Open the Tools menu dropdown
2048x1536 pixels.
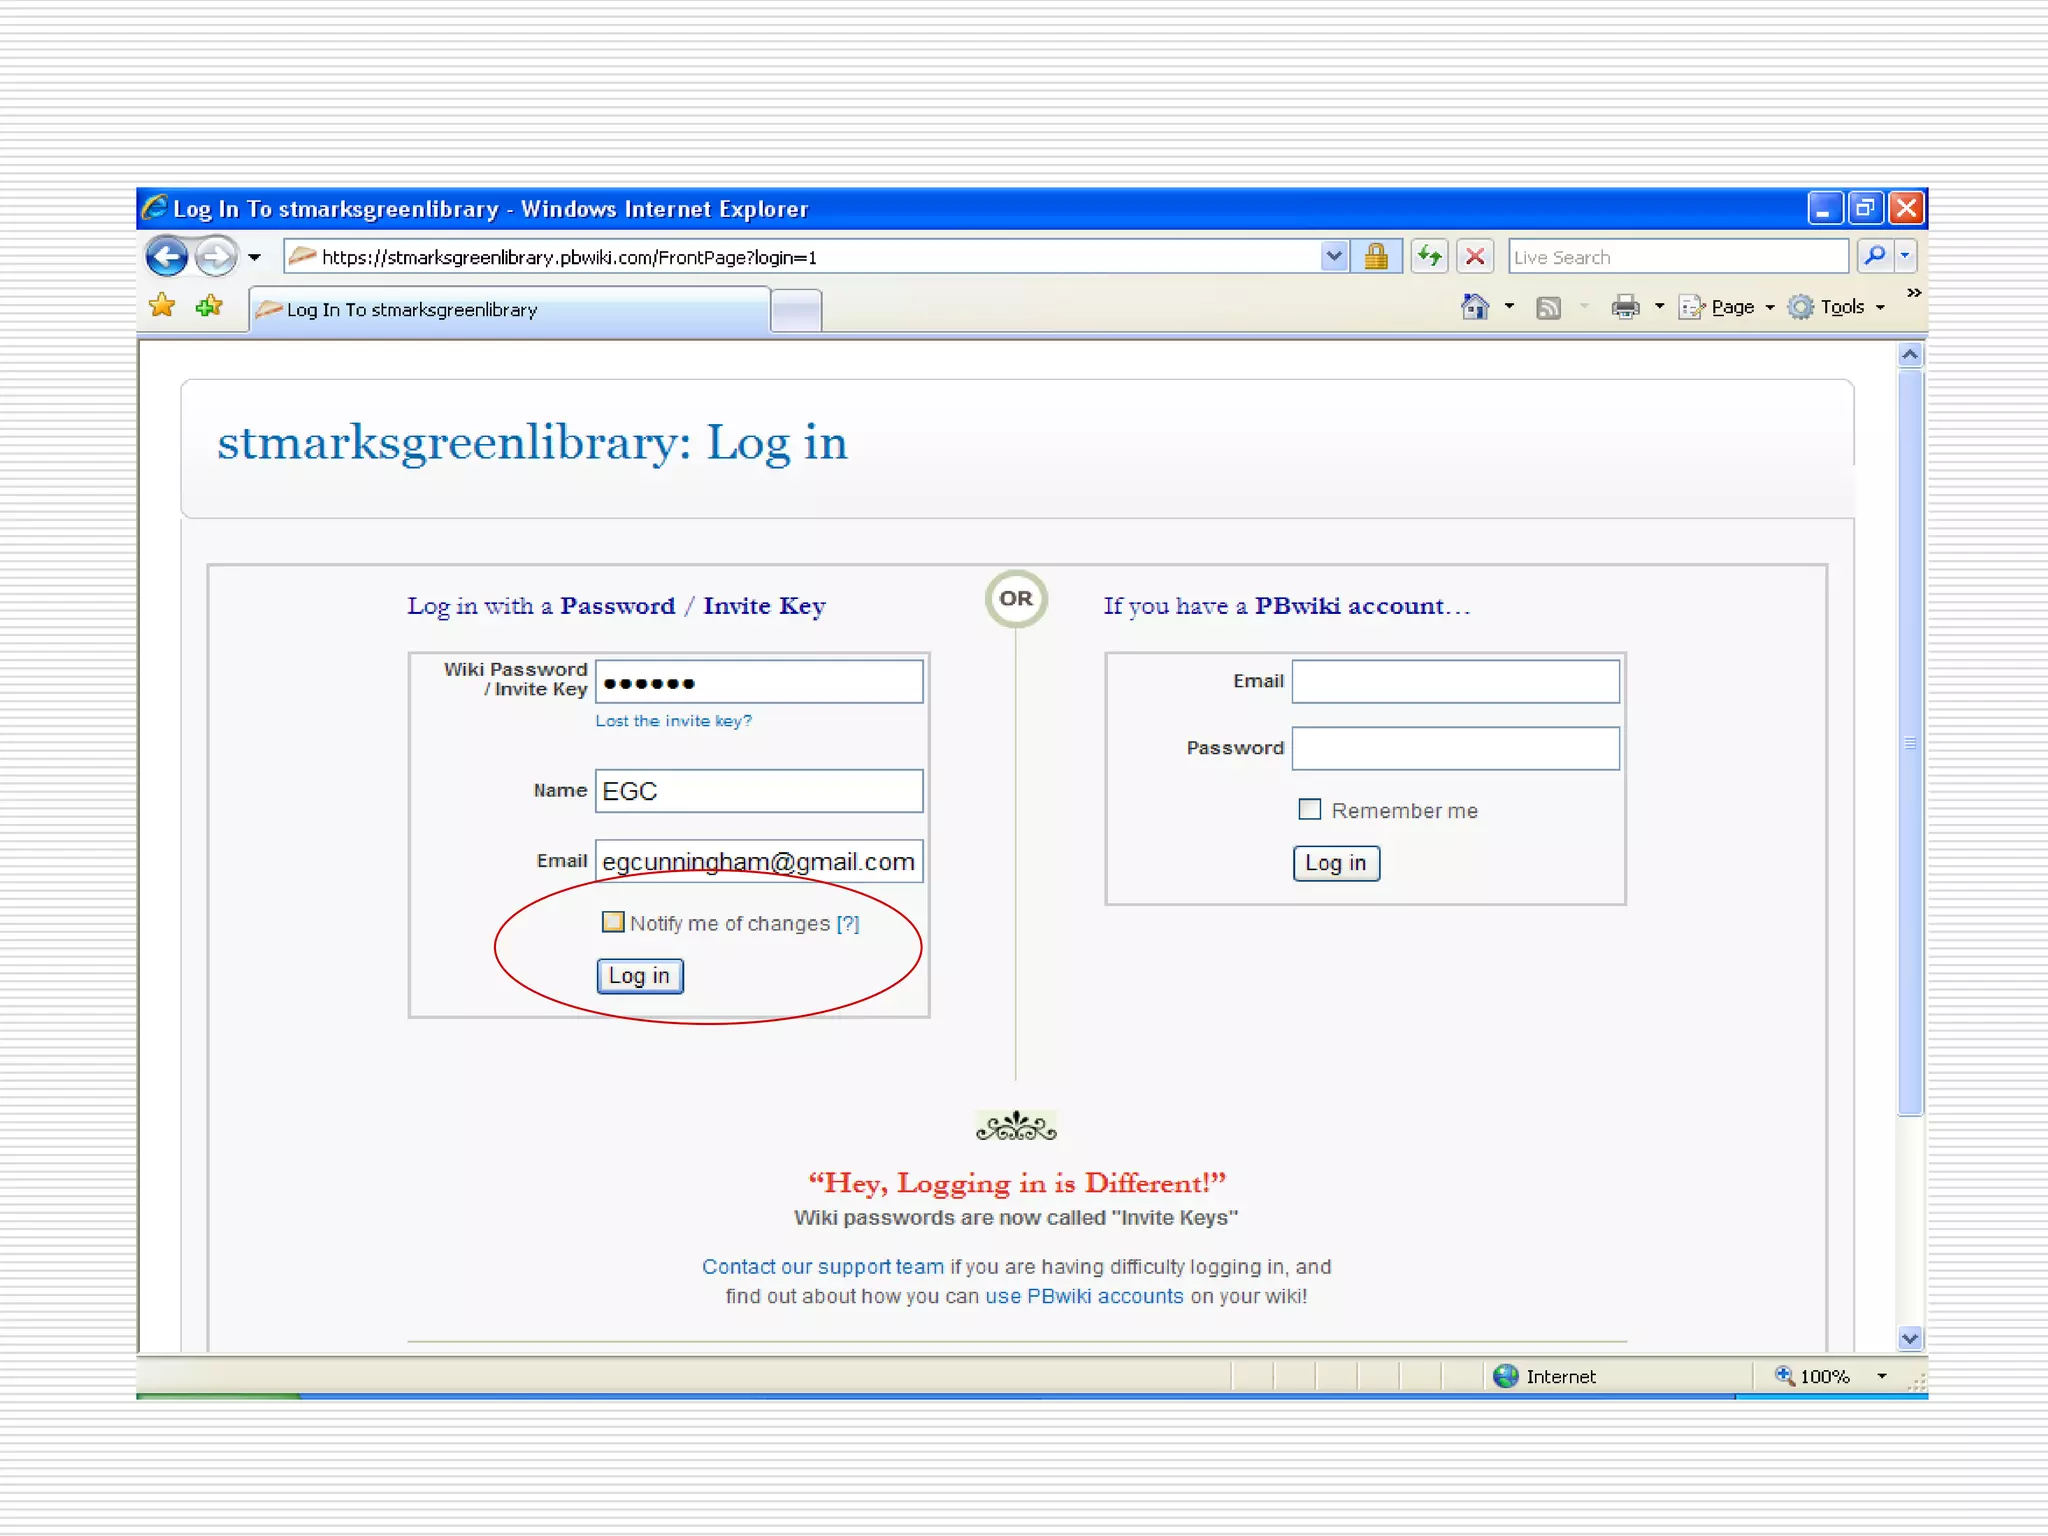pos(1842,307)
